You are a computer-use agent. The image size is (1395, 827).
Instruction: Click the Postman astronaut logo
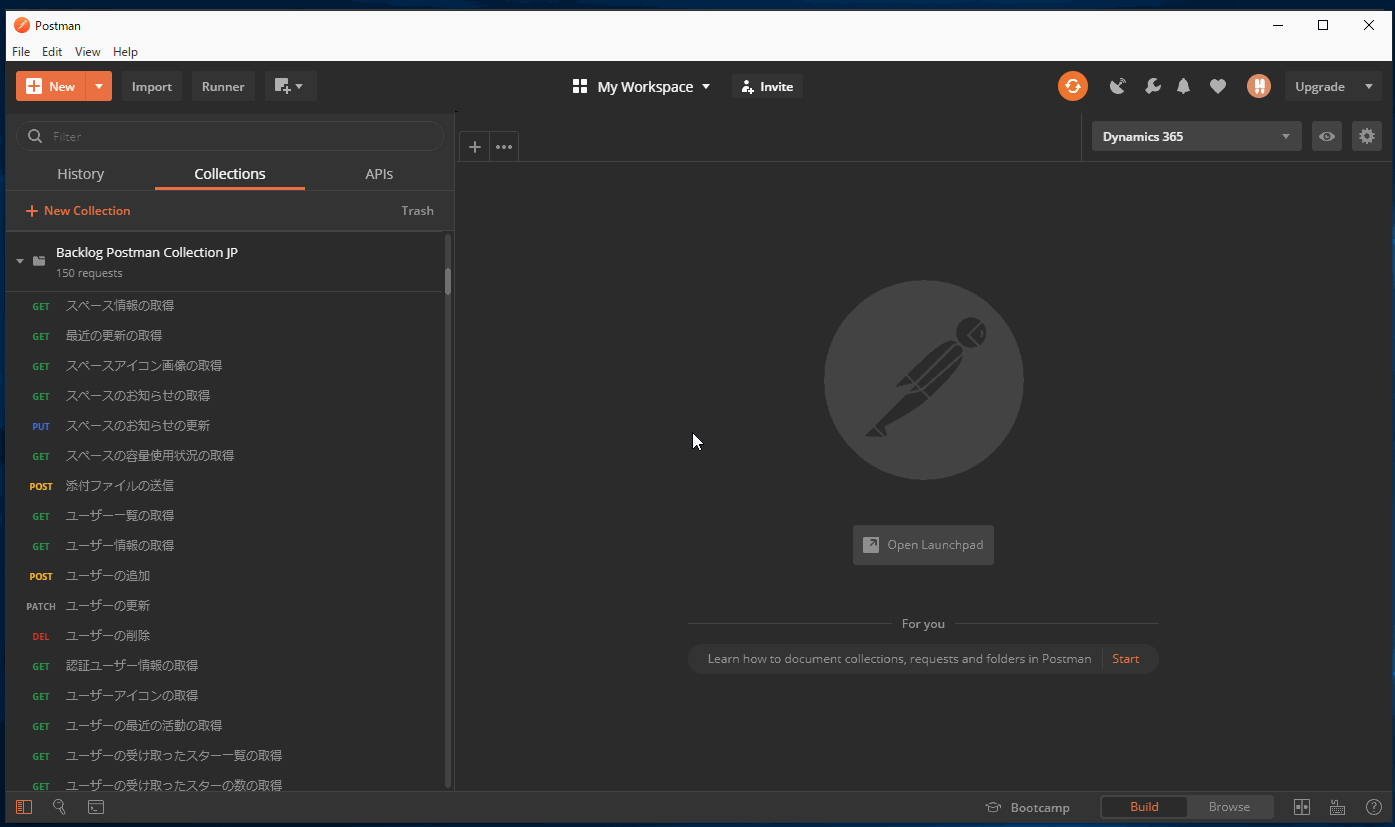[924, 380]
